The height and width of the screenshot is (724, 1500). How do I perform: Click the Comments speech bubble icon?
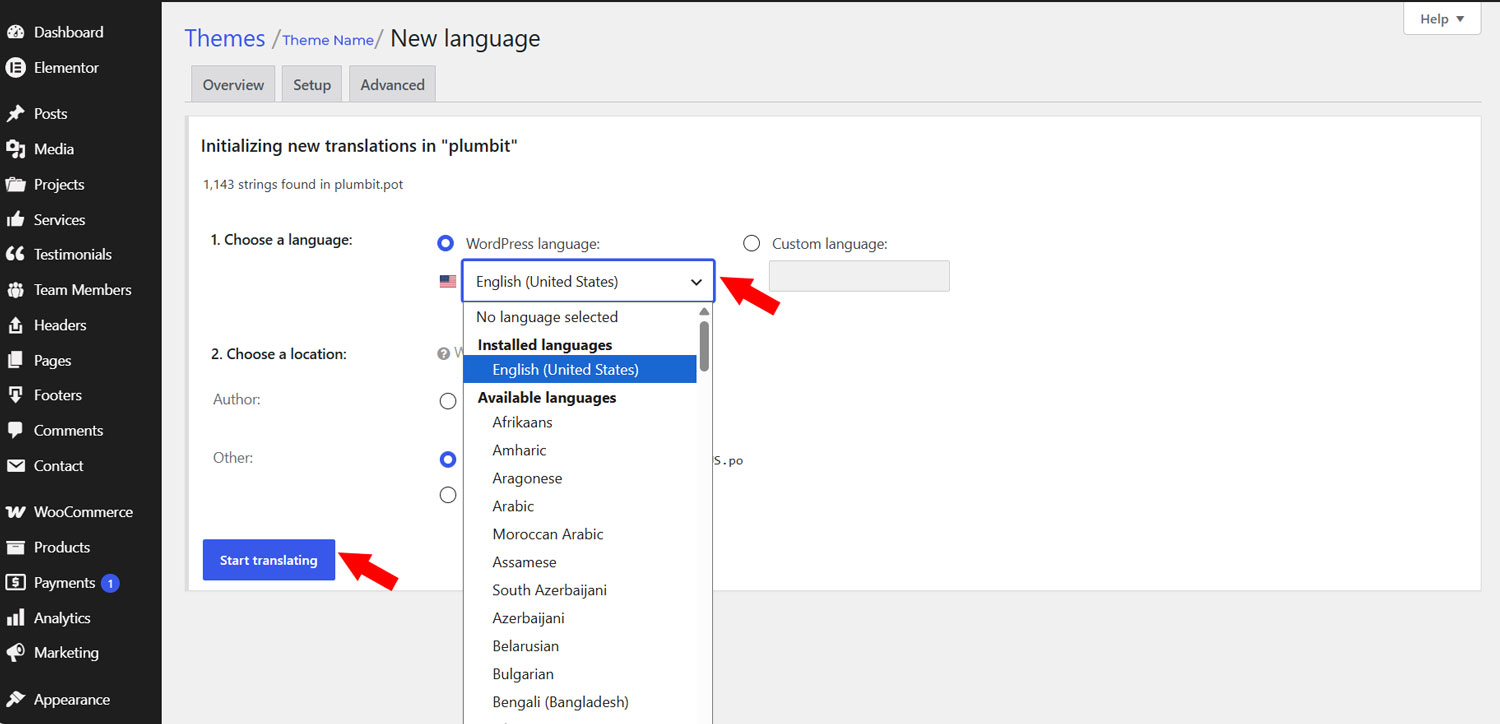click(x=15, y=431)
